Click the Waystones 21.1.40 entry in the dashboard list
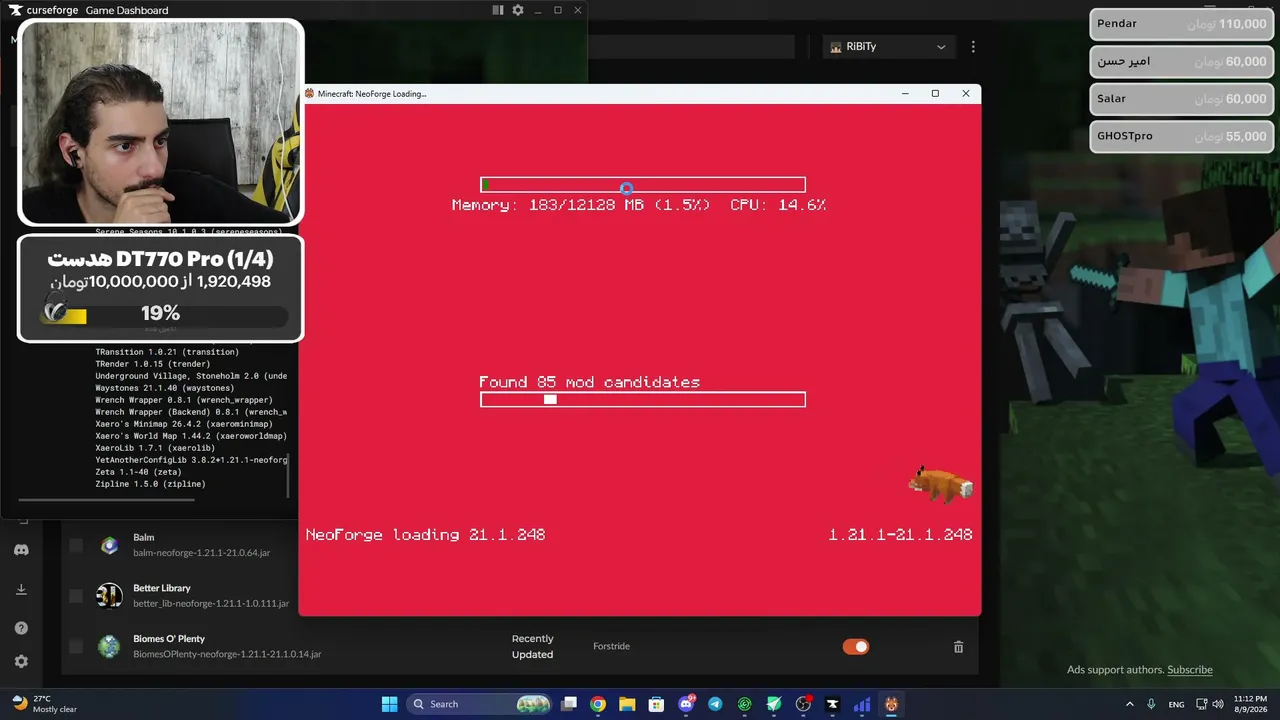The width and height of the screenshot is (1280, 720). tap(165, 388)
